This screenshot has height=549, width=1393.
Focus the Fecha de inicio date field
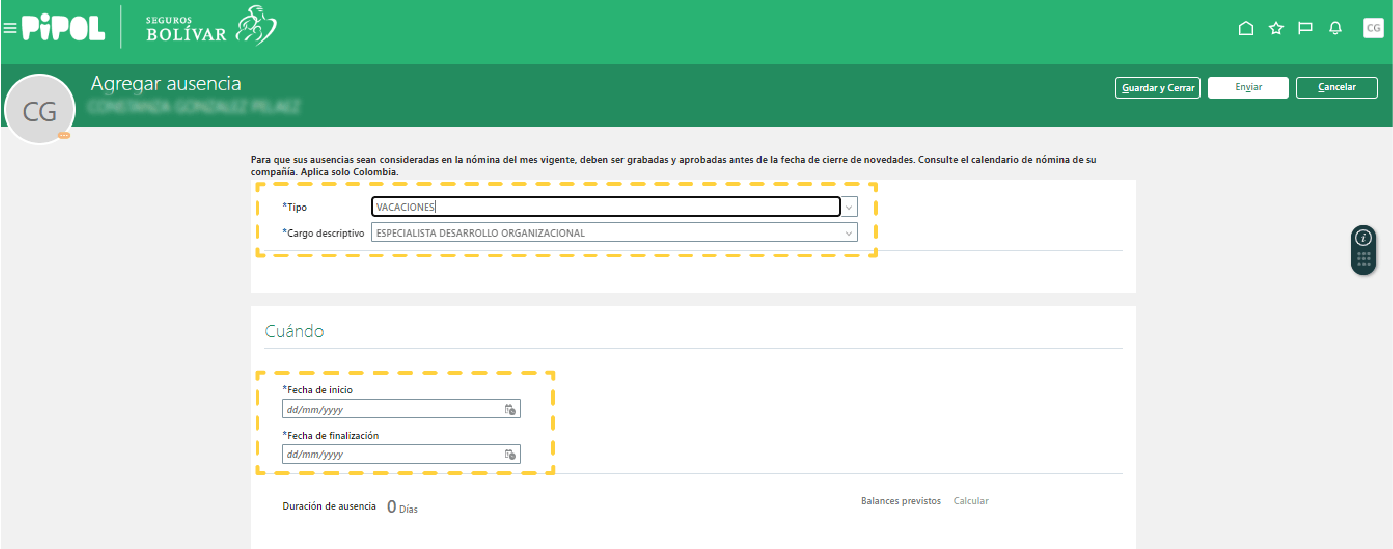pos(392,409)
